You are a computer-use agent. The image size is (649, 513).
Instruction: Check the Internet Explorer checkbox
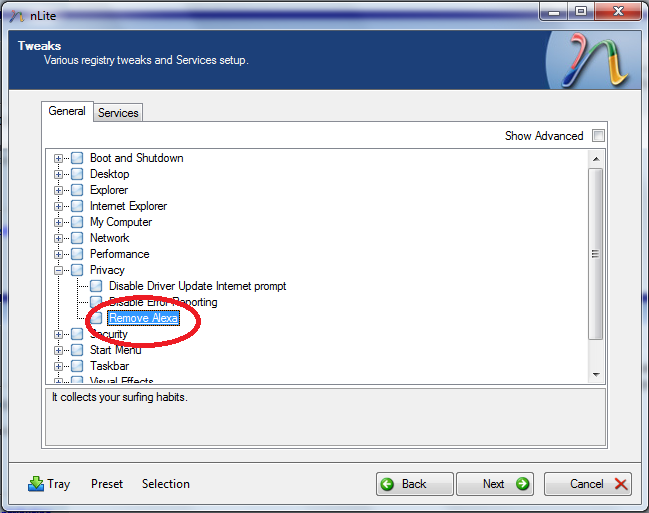point(77,206)
